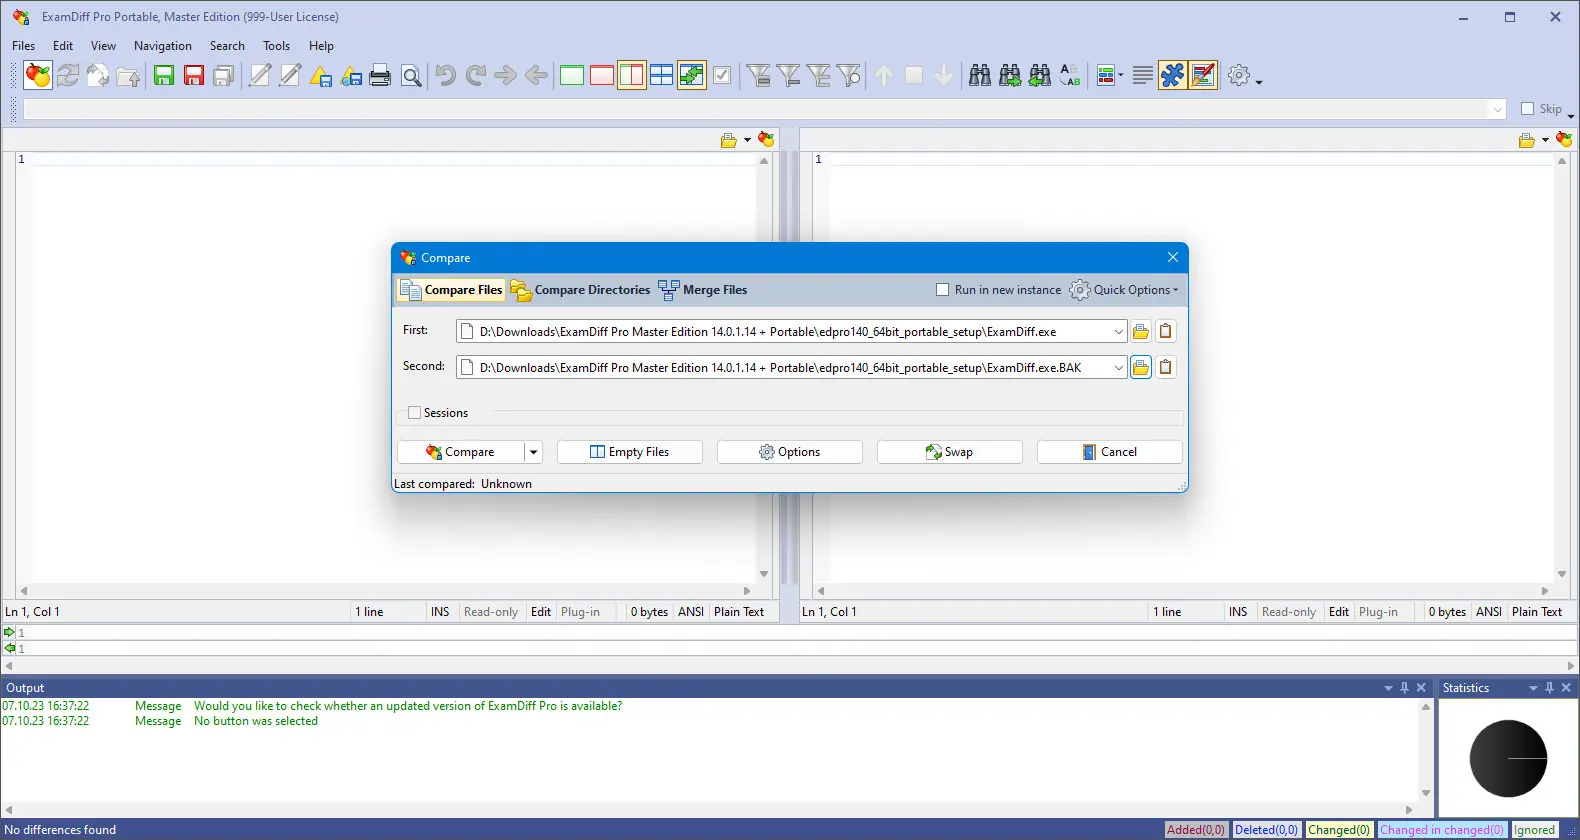Open the Files menu

23,46
